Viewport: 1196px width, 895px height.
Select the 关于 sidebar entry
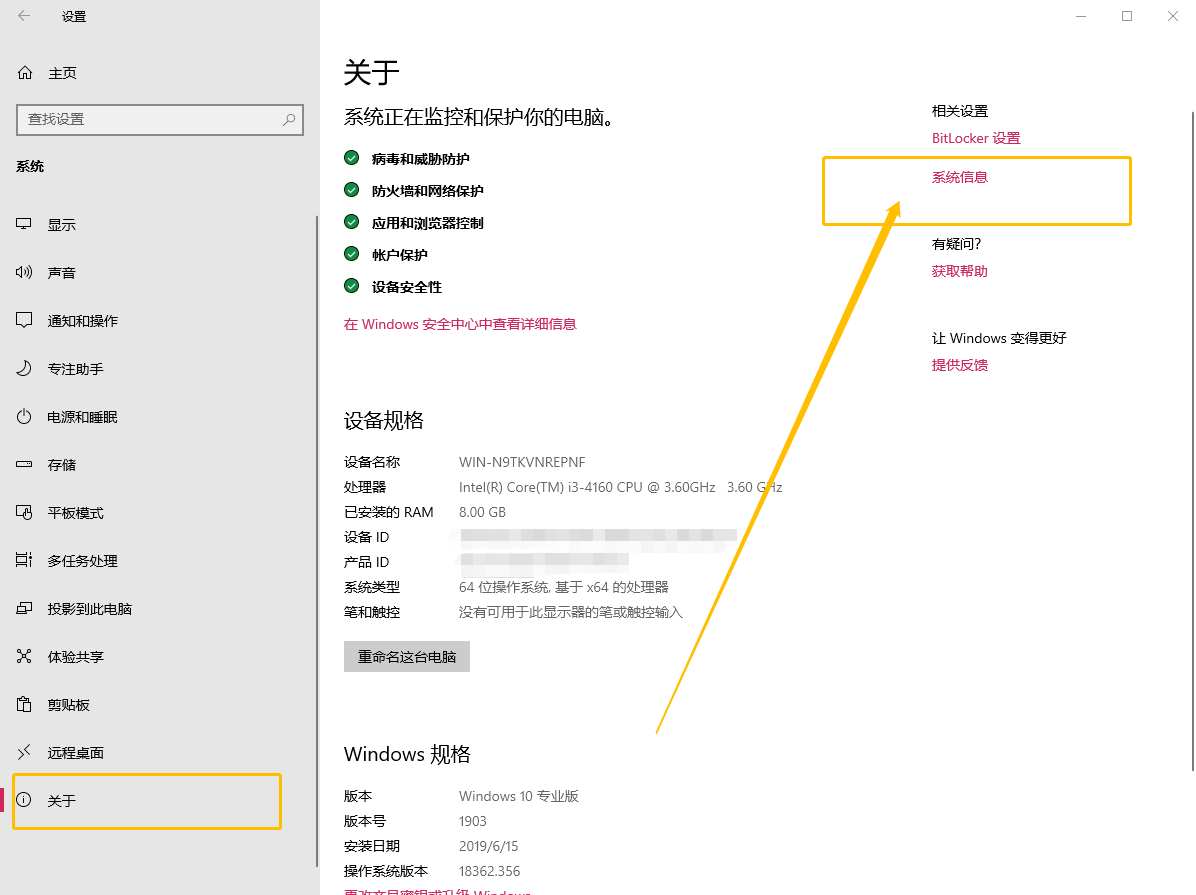pyautogui.click(x=55, y=801)
